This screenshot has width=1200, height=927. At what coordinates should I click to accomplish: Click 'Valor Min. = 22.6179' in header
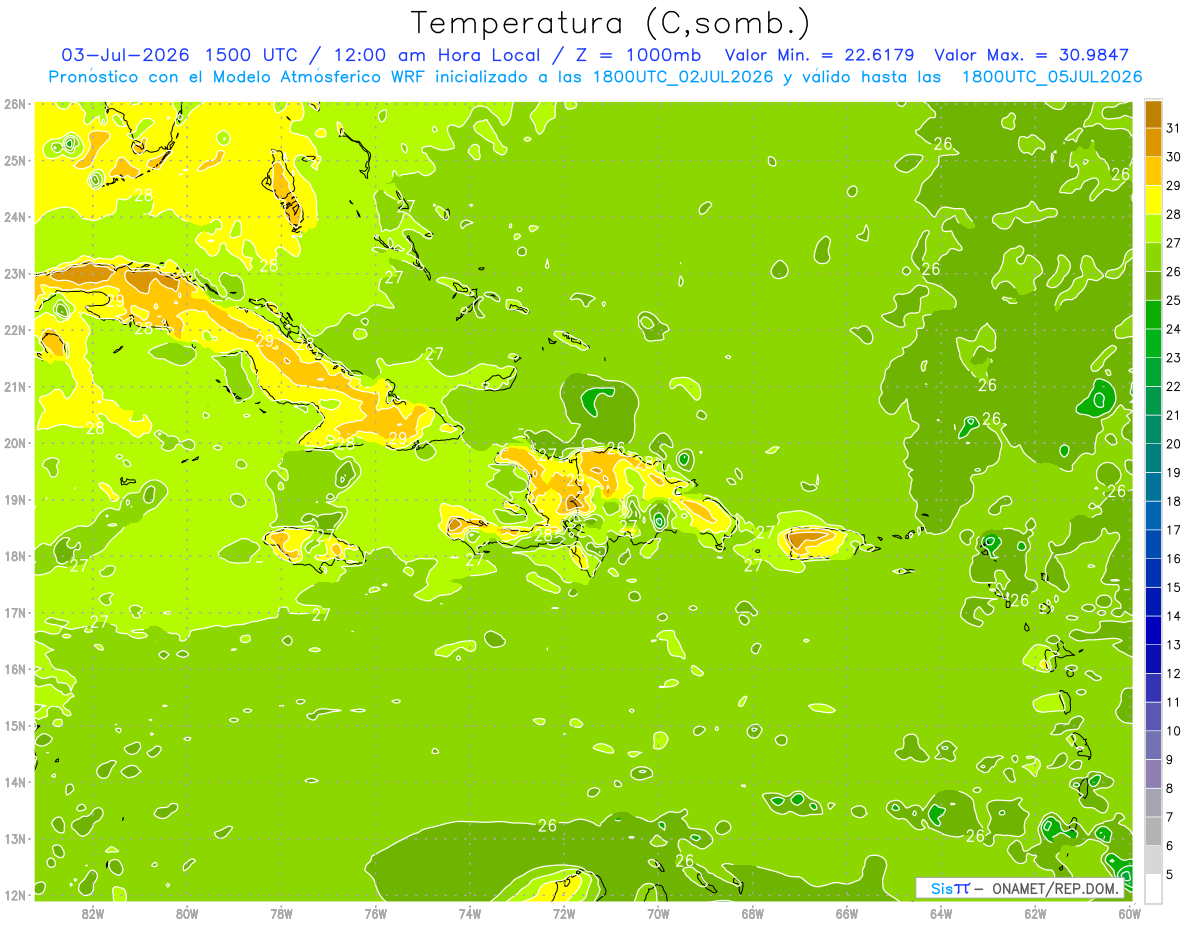[820, 54]
